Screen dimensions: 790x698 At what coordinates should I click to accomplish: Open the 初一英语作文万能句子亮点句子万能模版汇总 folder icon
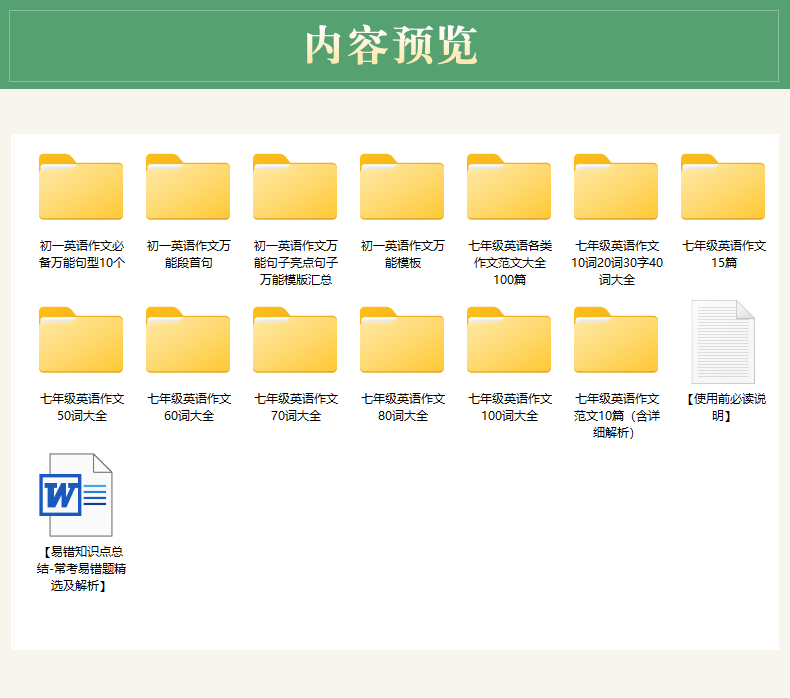295,187
